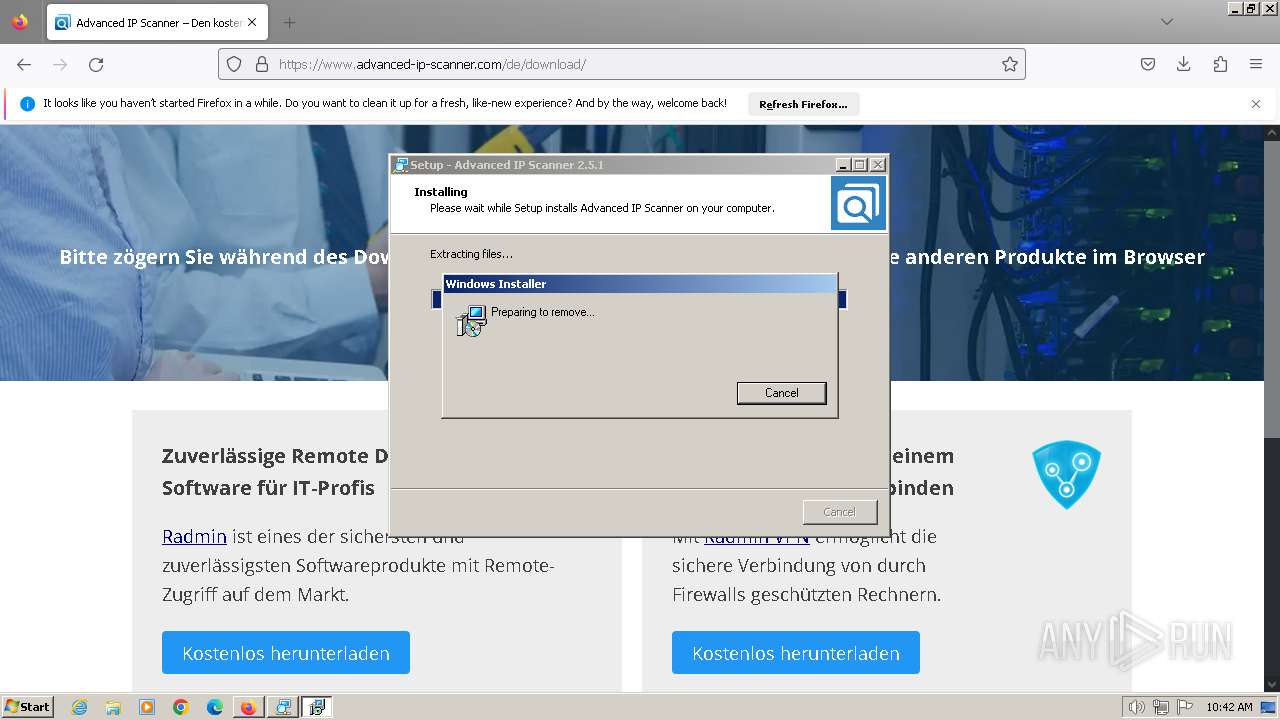Reload the current page
1280x720 pixels.
click(x=96, y=64)
